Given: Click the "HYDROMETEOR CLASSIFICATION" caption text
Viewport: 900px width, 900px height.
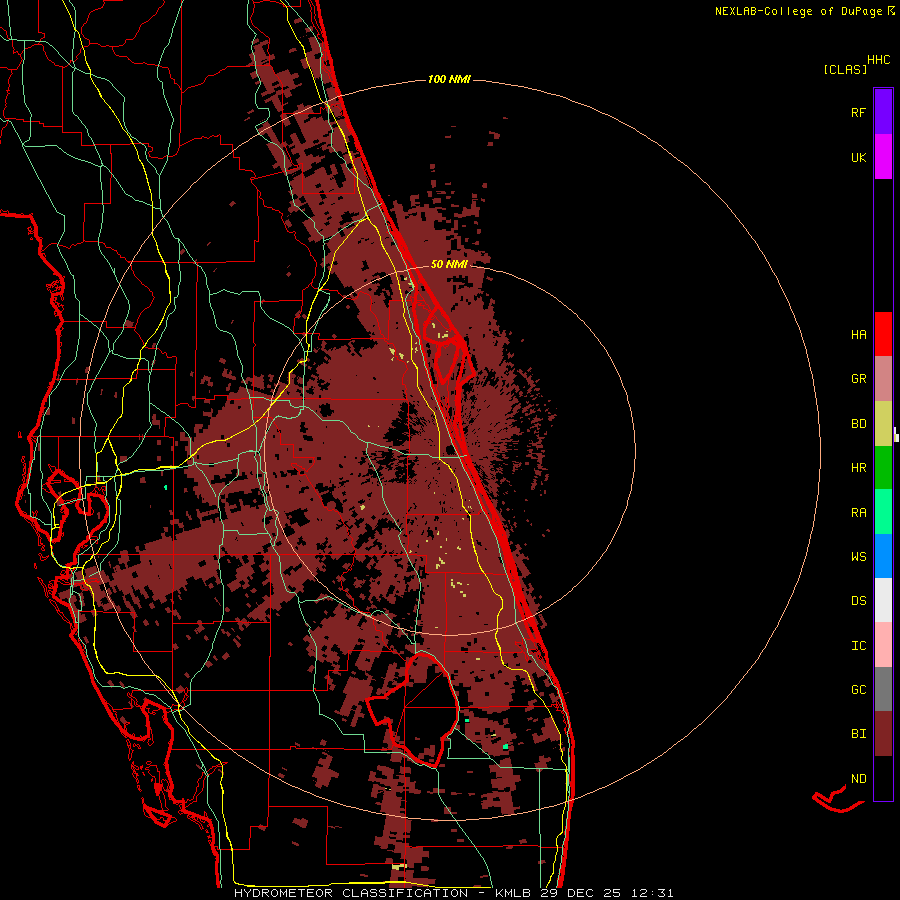Looking at the screenshot, I should coord(351,893).
